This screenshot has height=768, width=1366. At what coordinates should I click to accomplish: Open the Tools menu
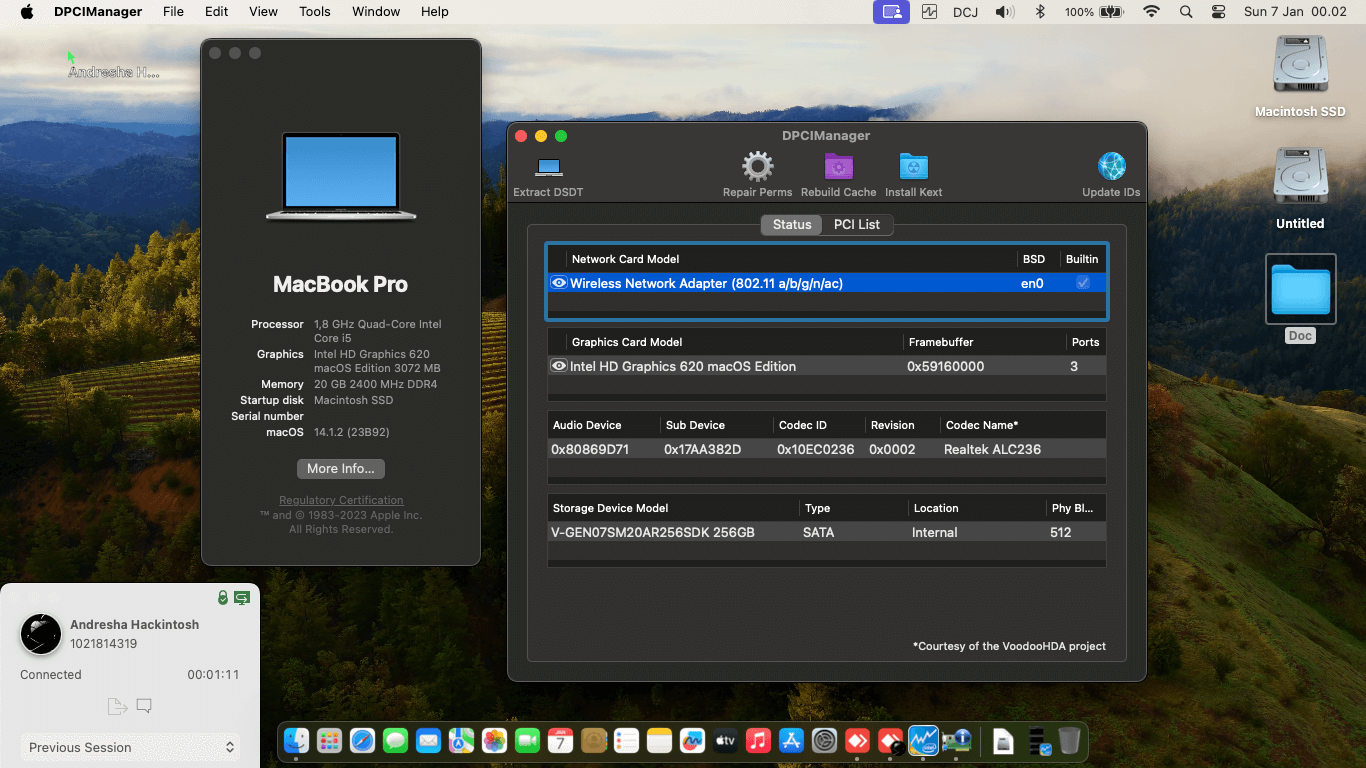coord(314,11)
